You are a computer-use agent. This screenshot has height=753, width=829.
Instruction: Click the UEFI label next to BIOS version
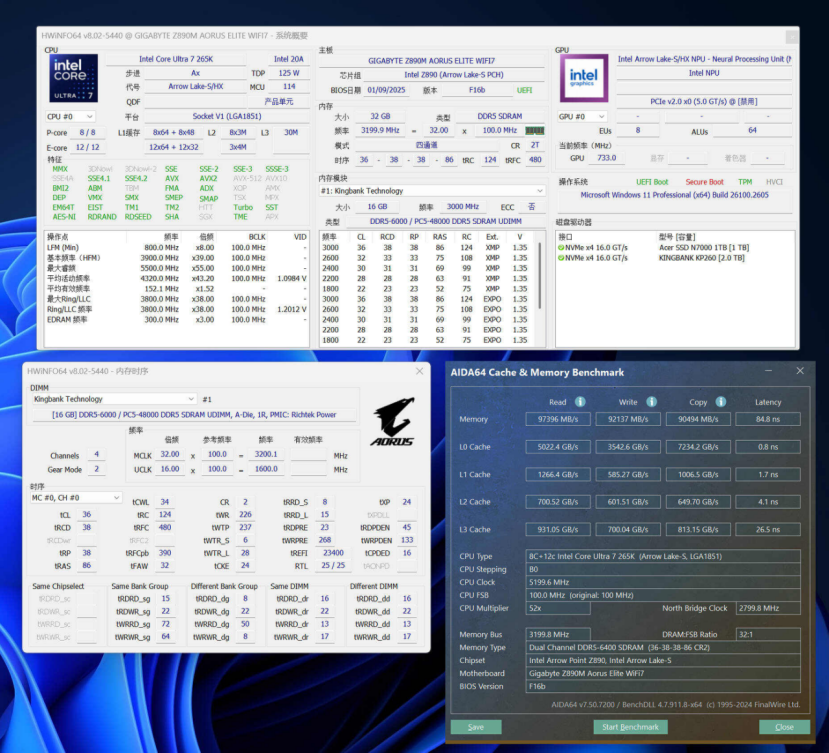524,90
